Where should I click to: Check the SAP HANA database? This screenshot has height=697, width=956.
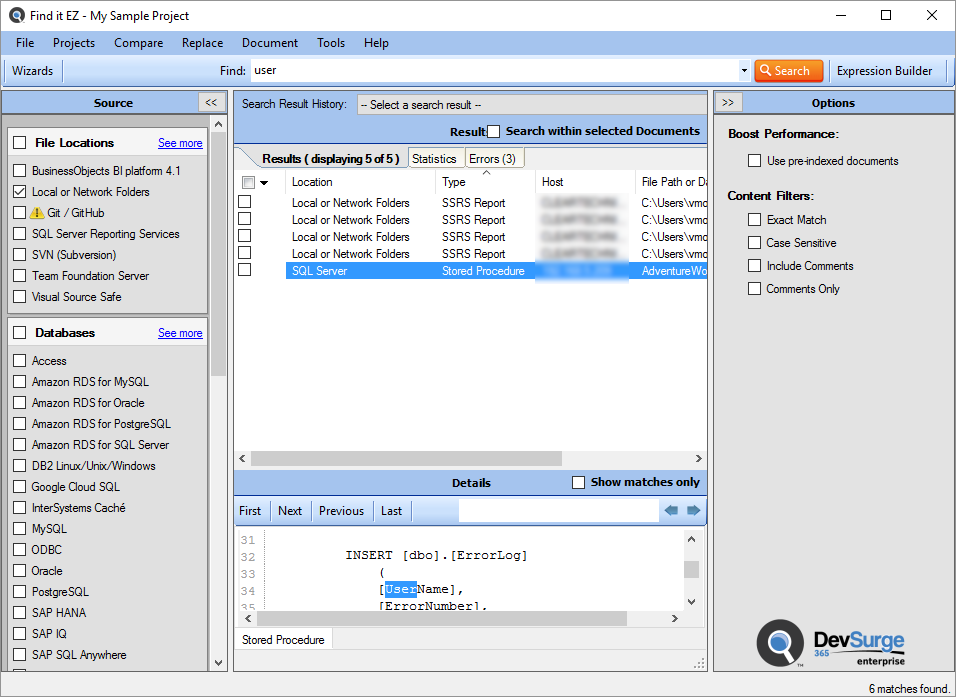tap(20, 613)
